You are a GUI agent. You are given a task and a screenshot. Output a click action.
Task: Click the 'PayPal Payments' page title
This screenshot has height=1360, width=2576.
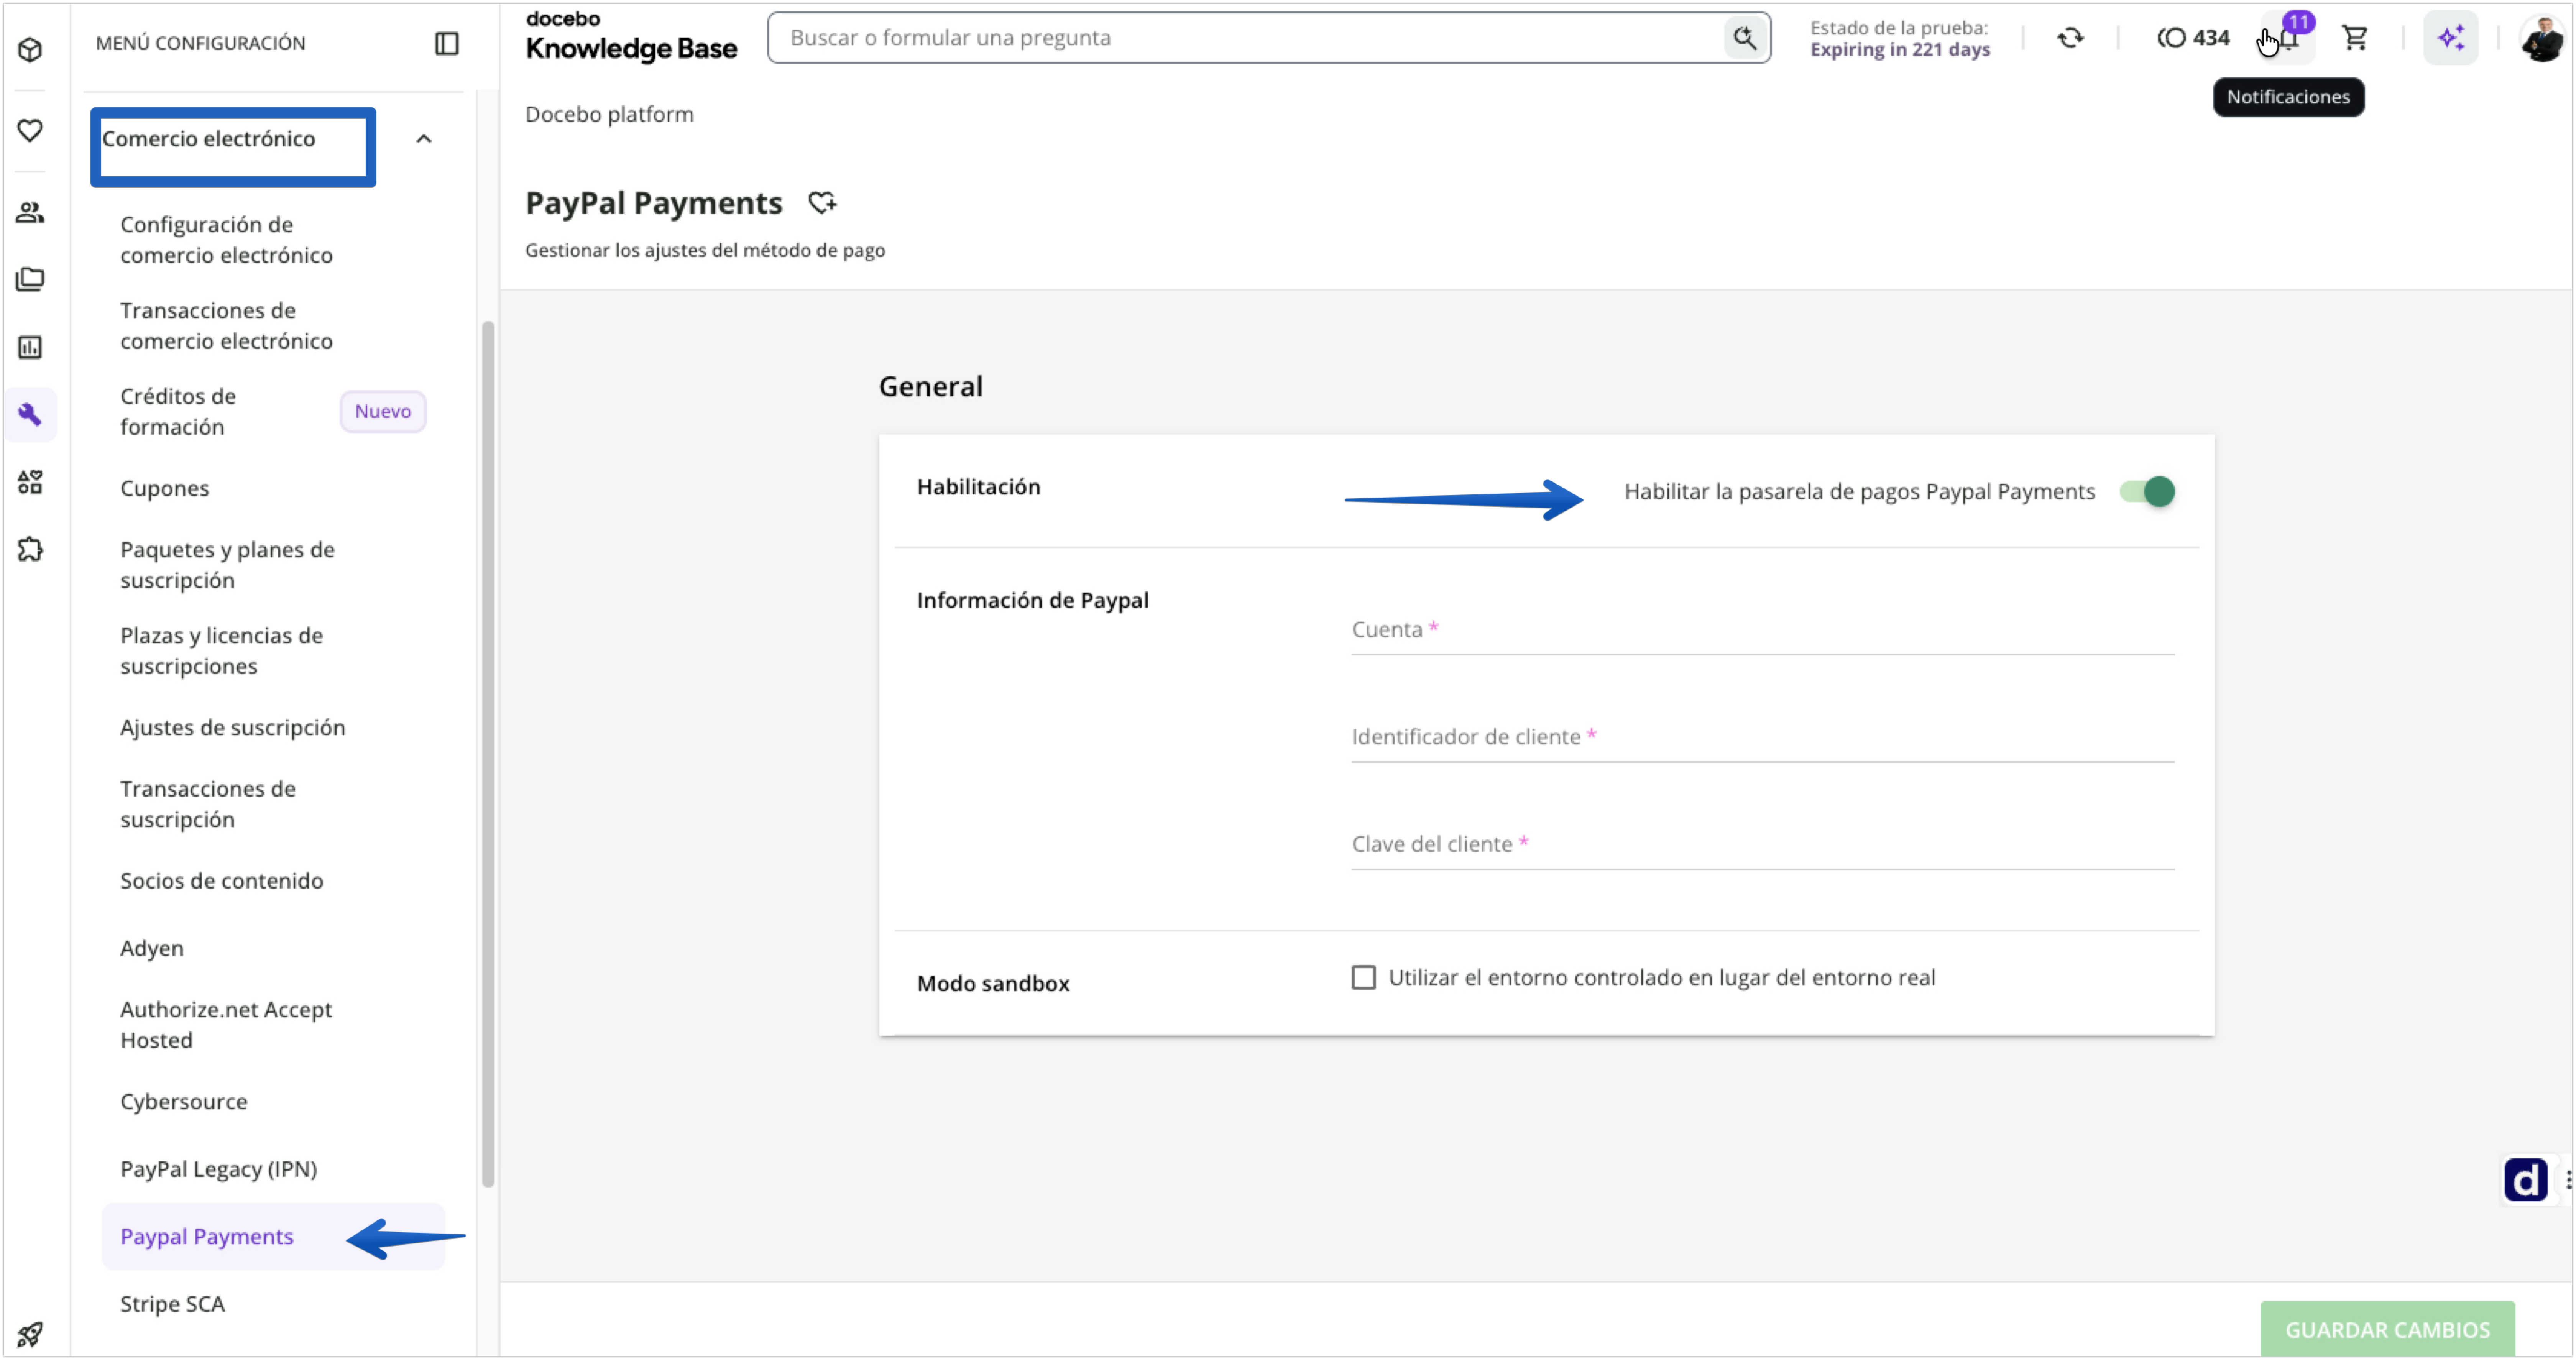click(x=654, y=203)
